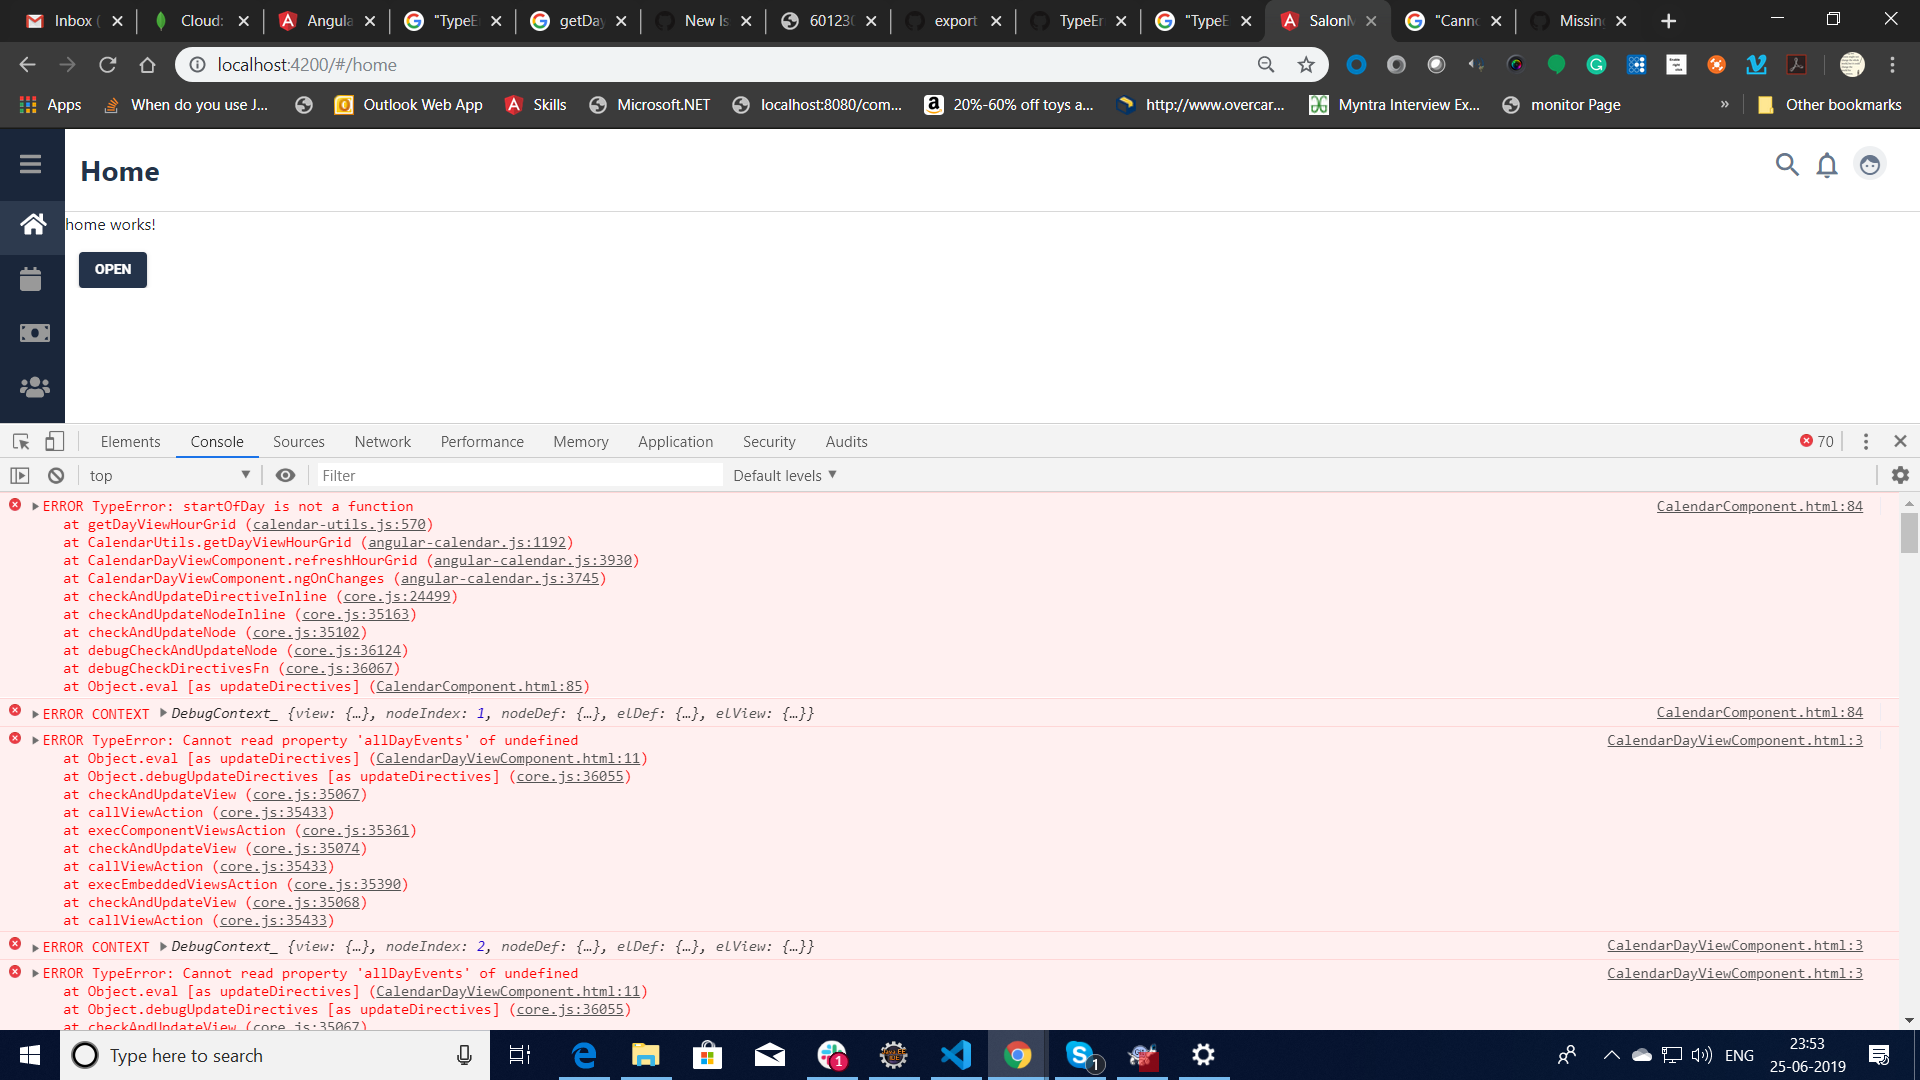Open the DevTools three-dot customize menu
1920x1080 pixels.
(1865, 441)
